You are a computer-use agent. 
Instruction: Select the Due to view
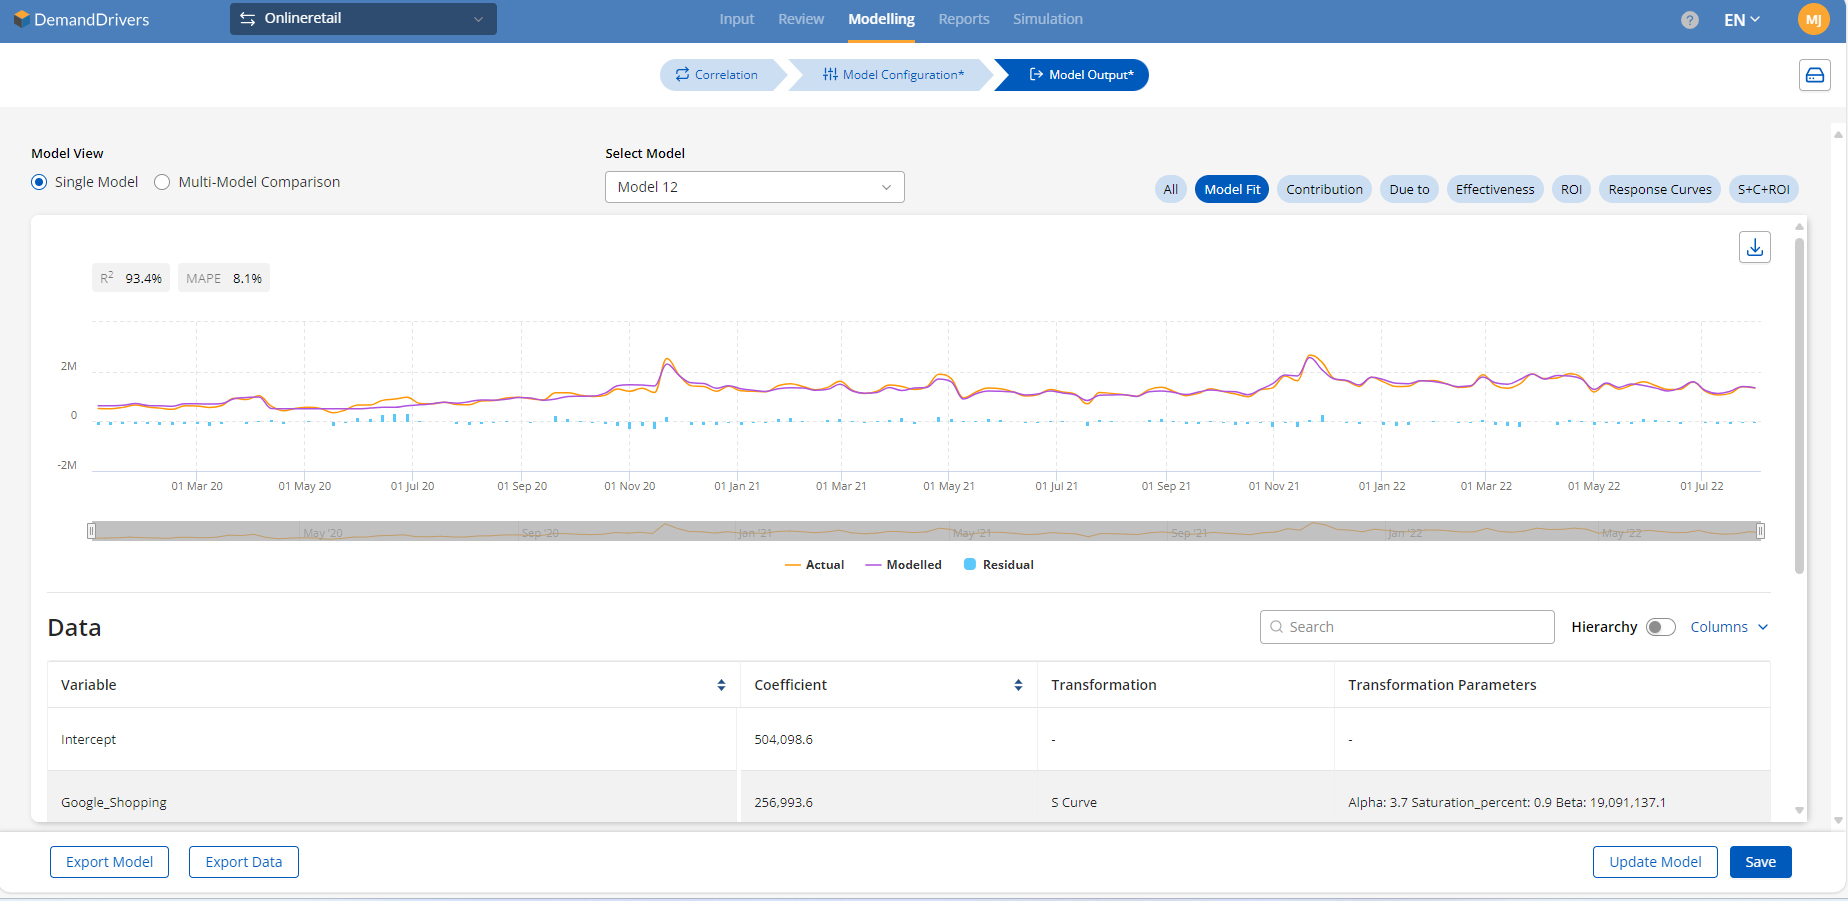click(x=1409, y=189)
